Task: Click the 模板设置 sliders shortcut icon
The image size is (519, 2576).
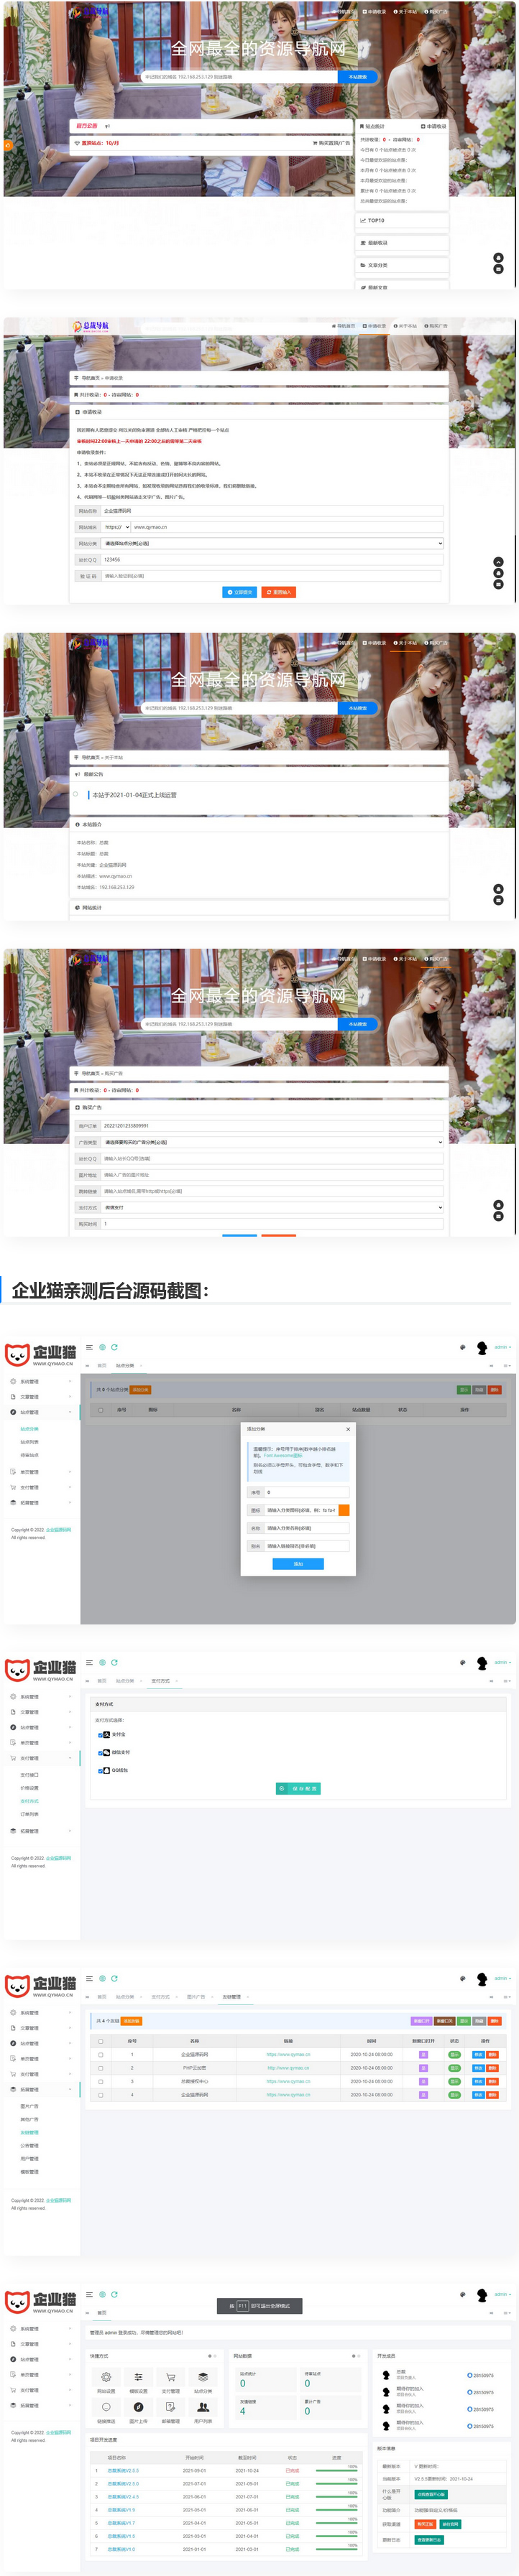Action: [138, 2377]
